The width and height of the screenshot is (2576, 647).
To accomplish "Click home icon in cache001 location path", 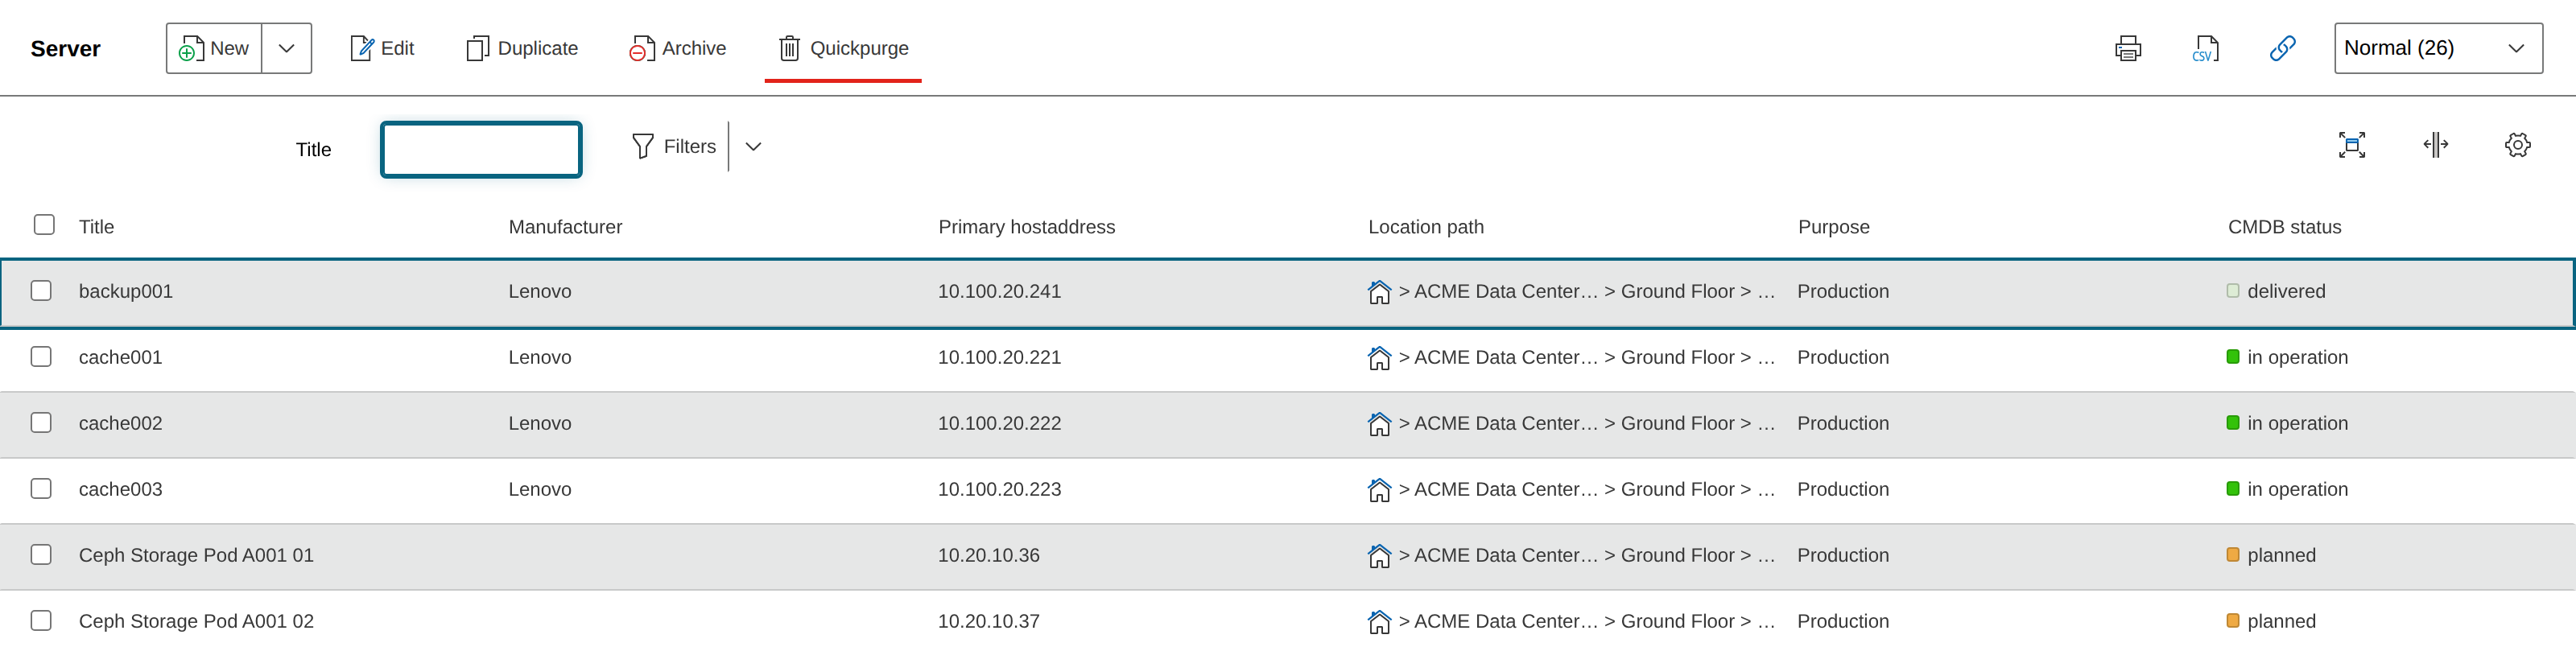I will [1379, 357].
